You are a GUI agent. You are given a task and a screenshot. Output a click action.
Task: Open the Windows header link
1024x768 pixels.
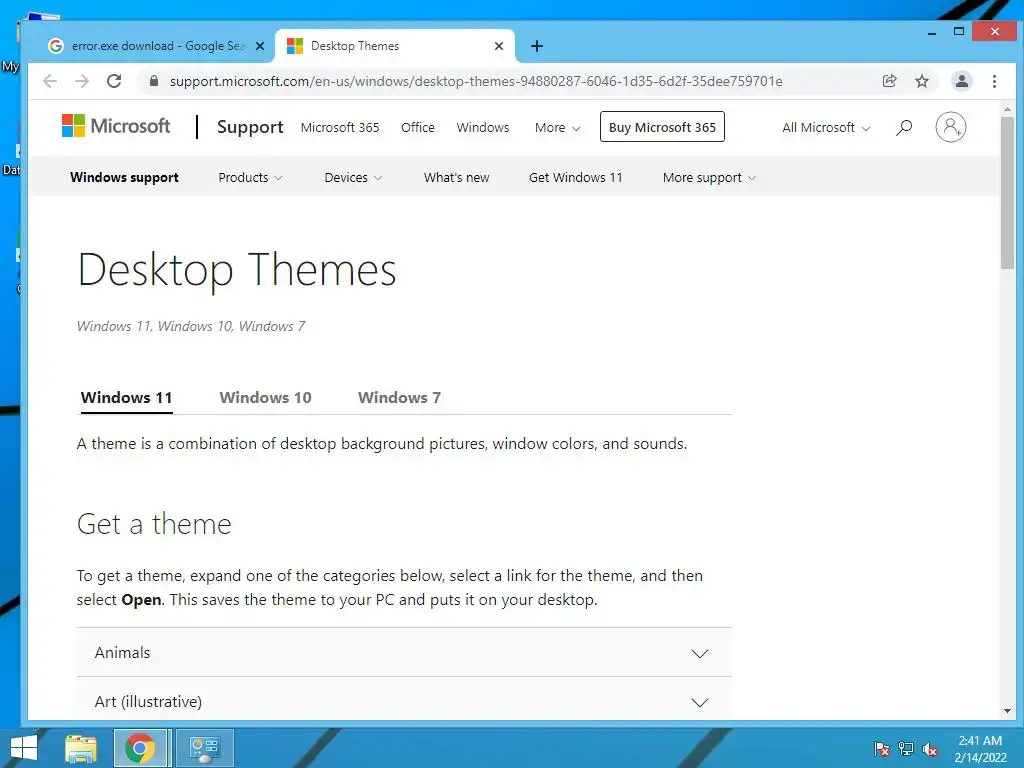click(483, 127)
